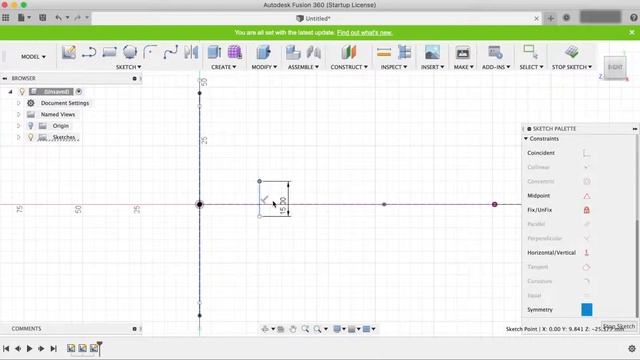Select the Rectangle sketch tool
The image size is (640, 360).
109,52
